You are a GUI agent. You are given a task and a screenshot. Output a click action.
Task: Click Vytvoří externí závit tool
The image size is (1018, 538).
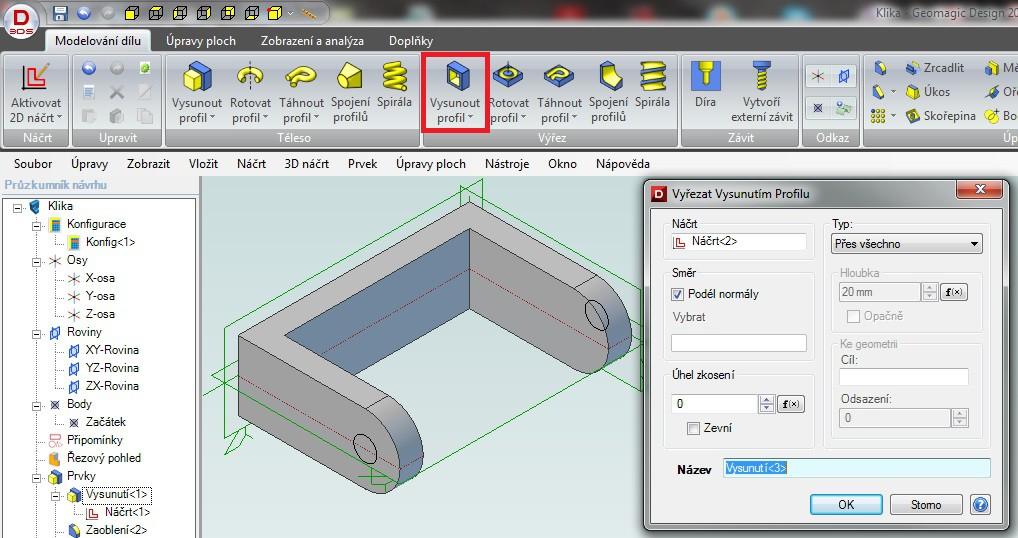tap(762, 92)
